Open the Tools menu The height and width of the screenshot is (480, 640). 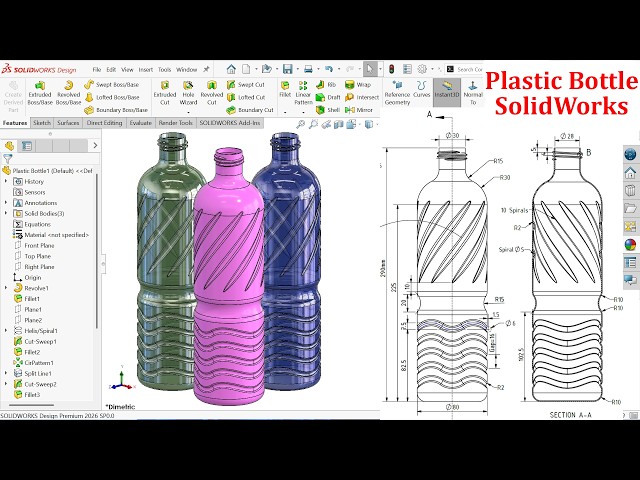(x=164, y=70)
